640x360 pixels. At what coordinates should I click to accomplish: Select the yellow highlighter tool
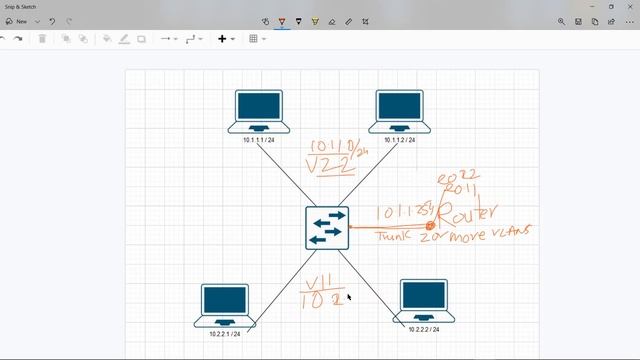pyautogui.click(x=315, y=22)
